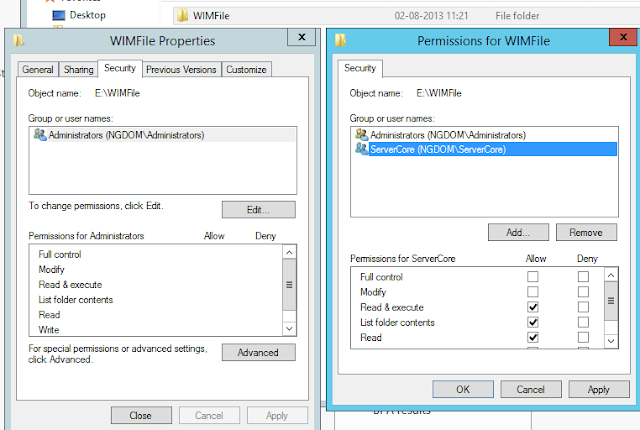Click date 02-08-2013 11:21 cell
The image size is (640, 430).
click(x=431, y=16)
